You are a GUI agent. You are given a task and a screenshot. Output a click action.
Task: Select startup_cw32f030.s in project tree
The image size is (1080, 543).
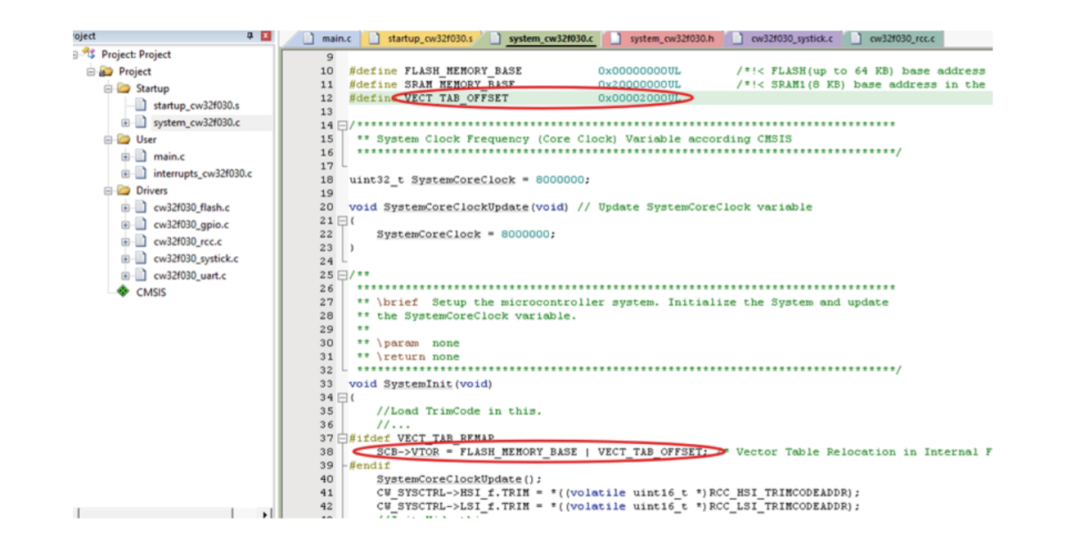(x=196, y=105)
